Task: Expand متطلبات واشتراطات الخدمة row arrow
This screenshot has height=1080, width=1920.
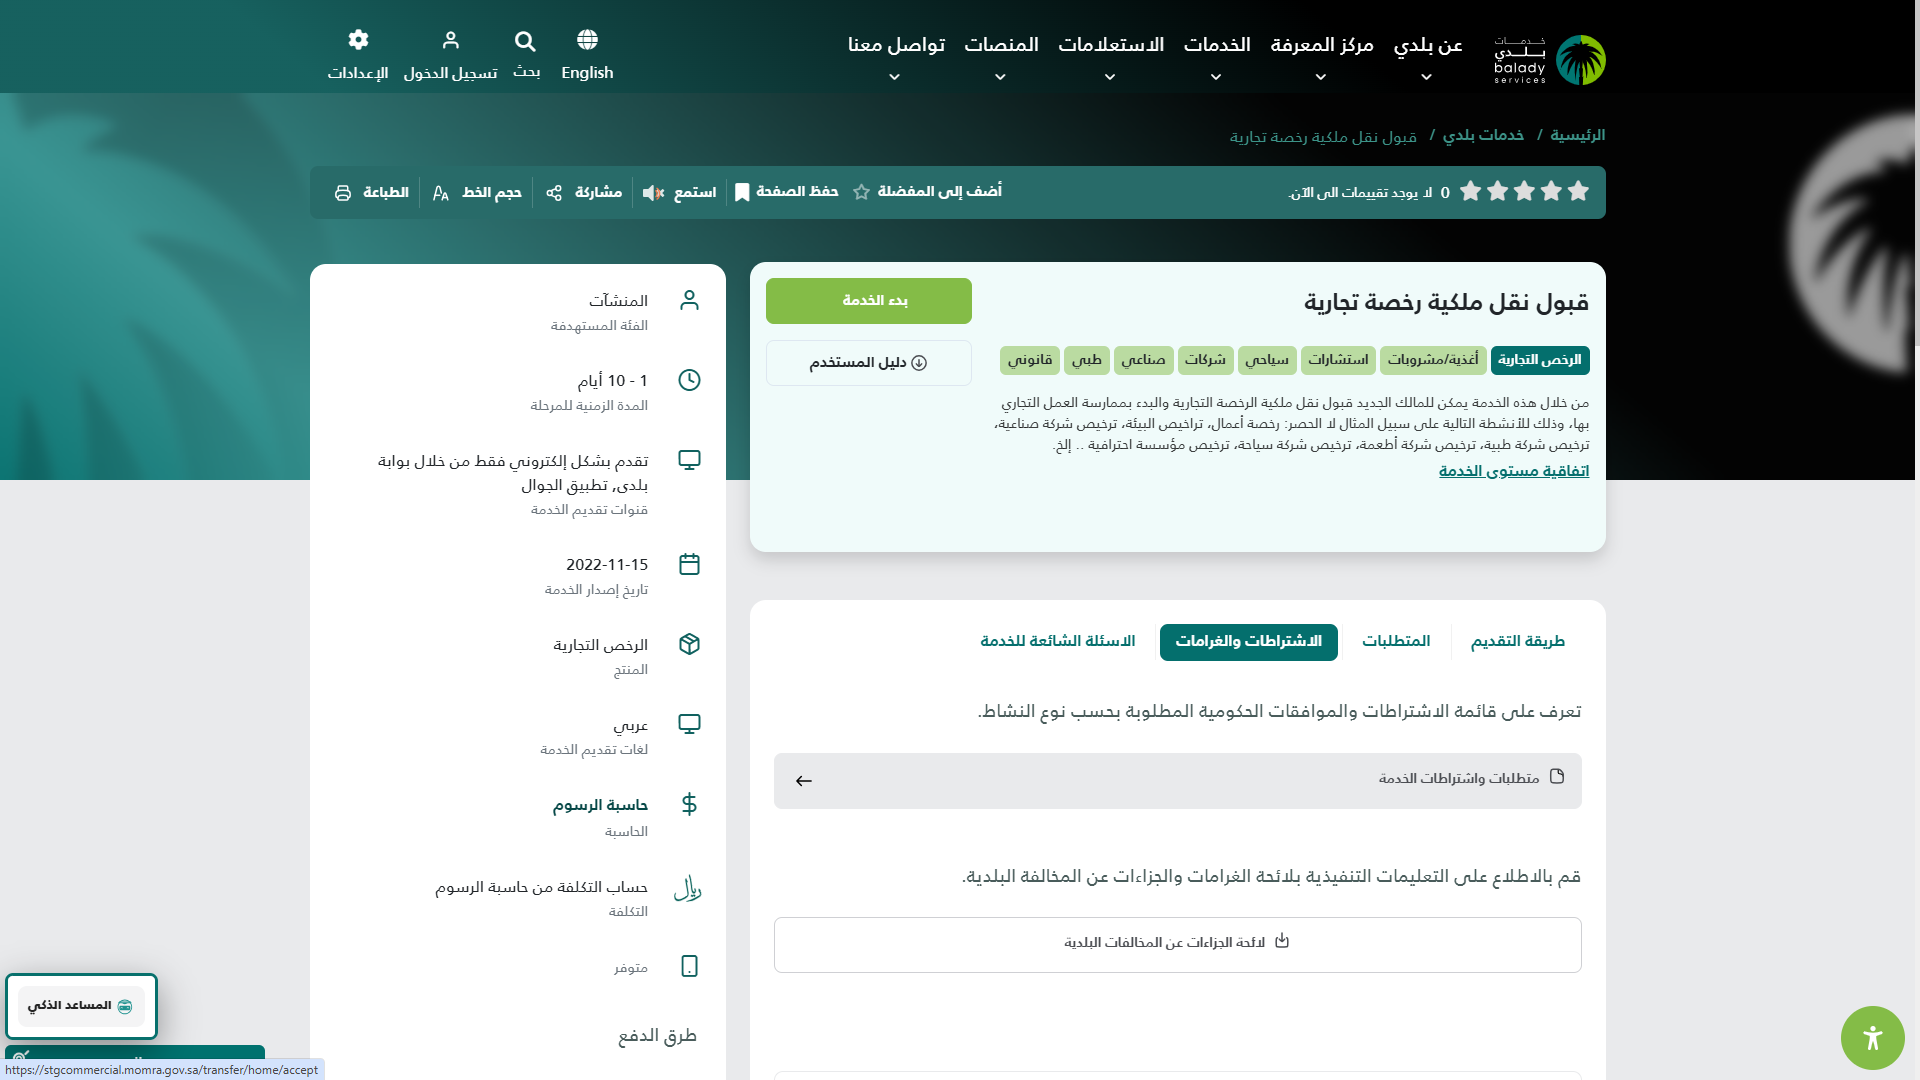Action: tap(804, 781)
